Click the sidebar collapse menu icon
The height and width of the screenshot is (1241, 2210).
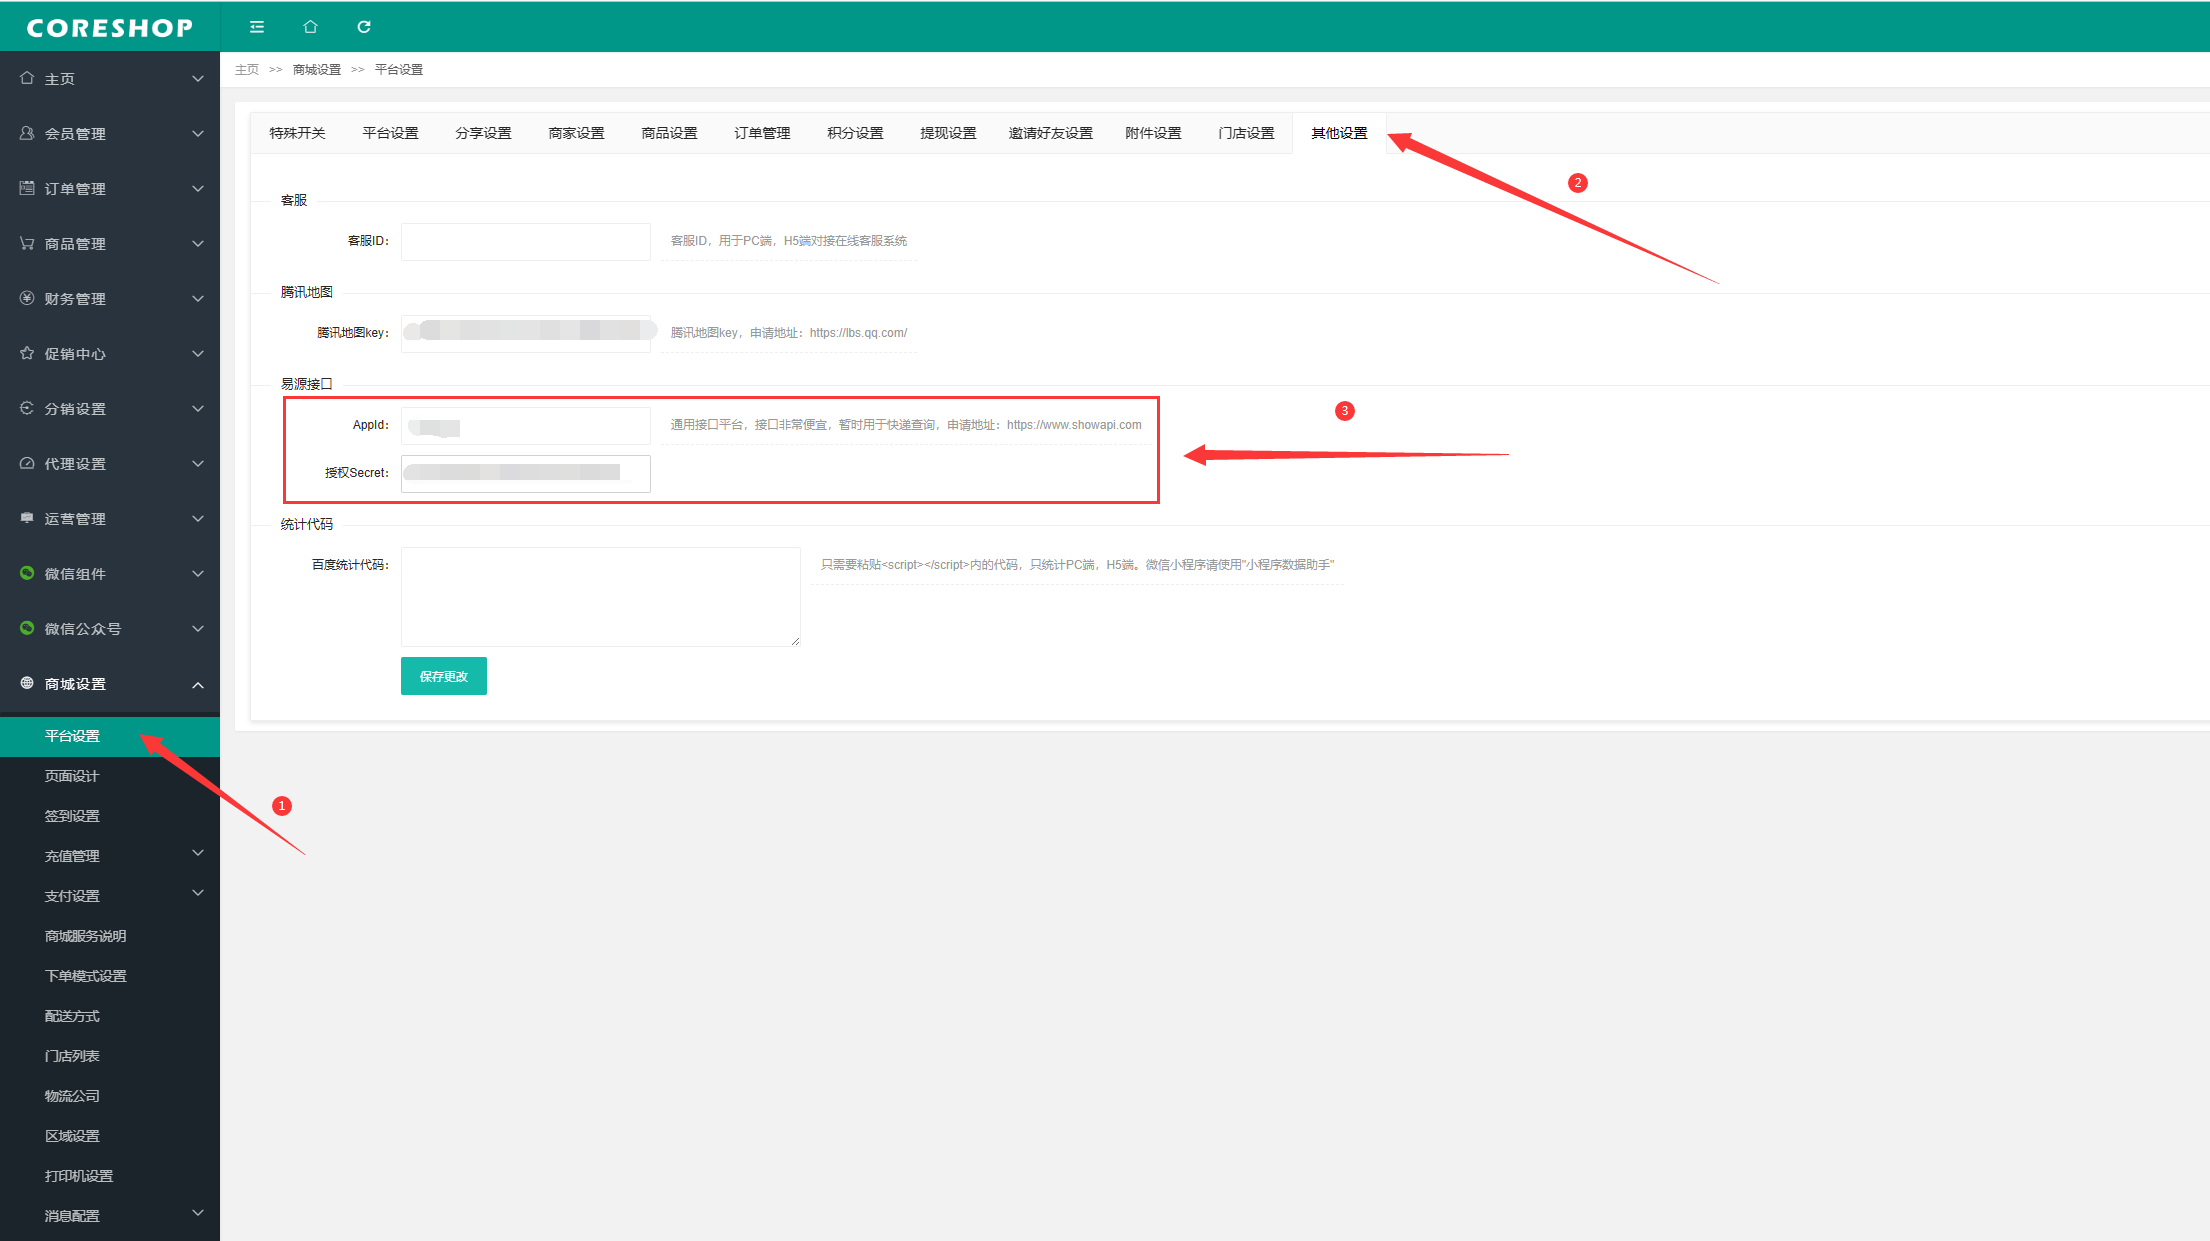[257, 27]
